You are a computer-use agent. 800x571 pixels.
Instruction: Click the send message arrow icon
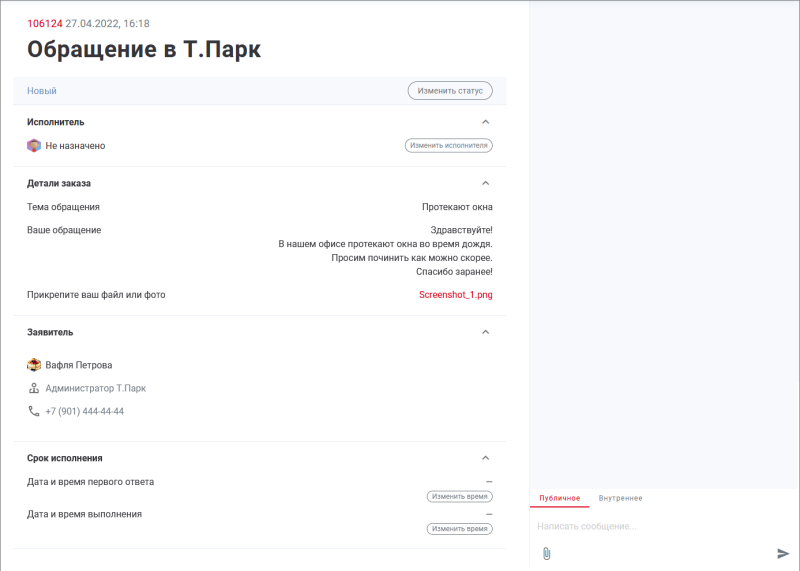tap(783, 553)
